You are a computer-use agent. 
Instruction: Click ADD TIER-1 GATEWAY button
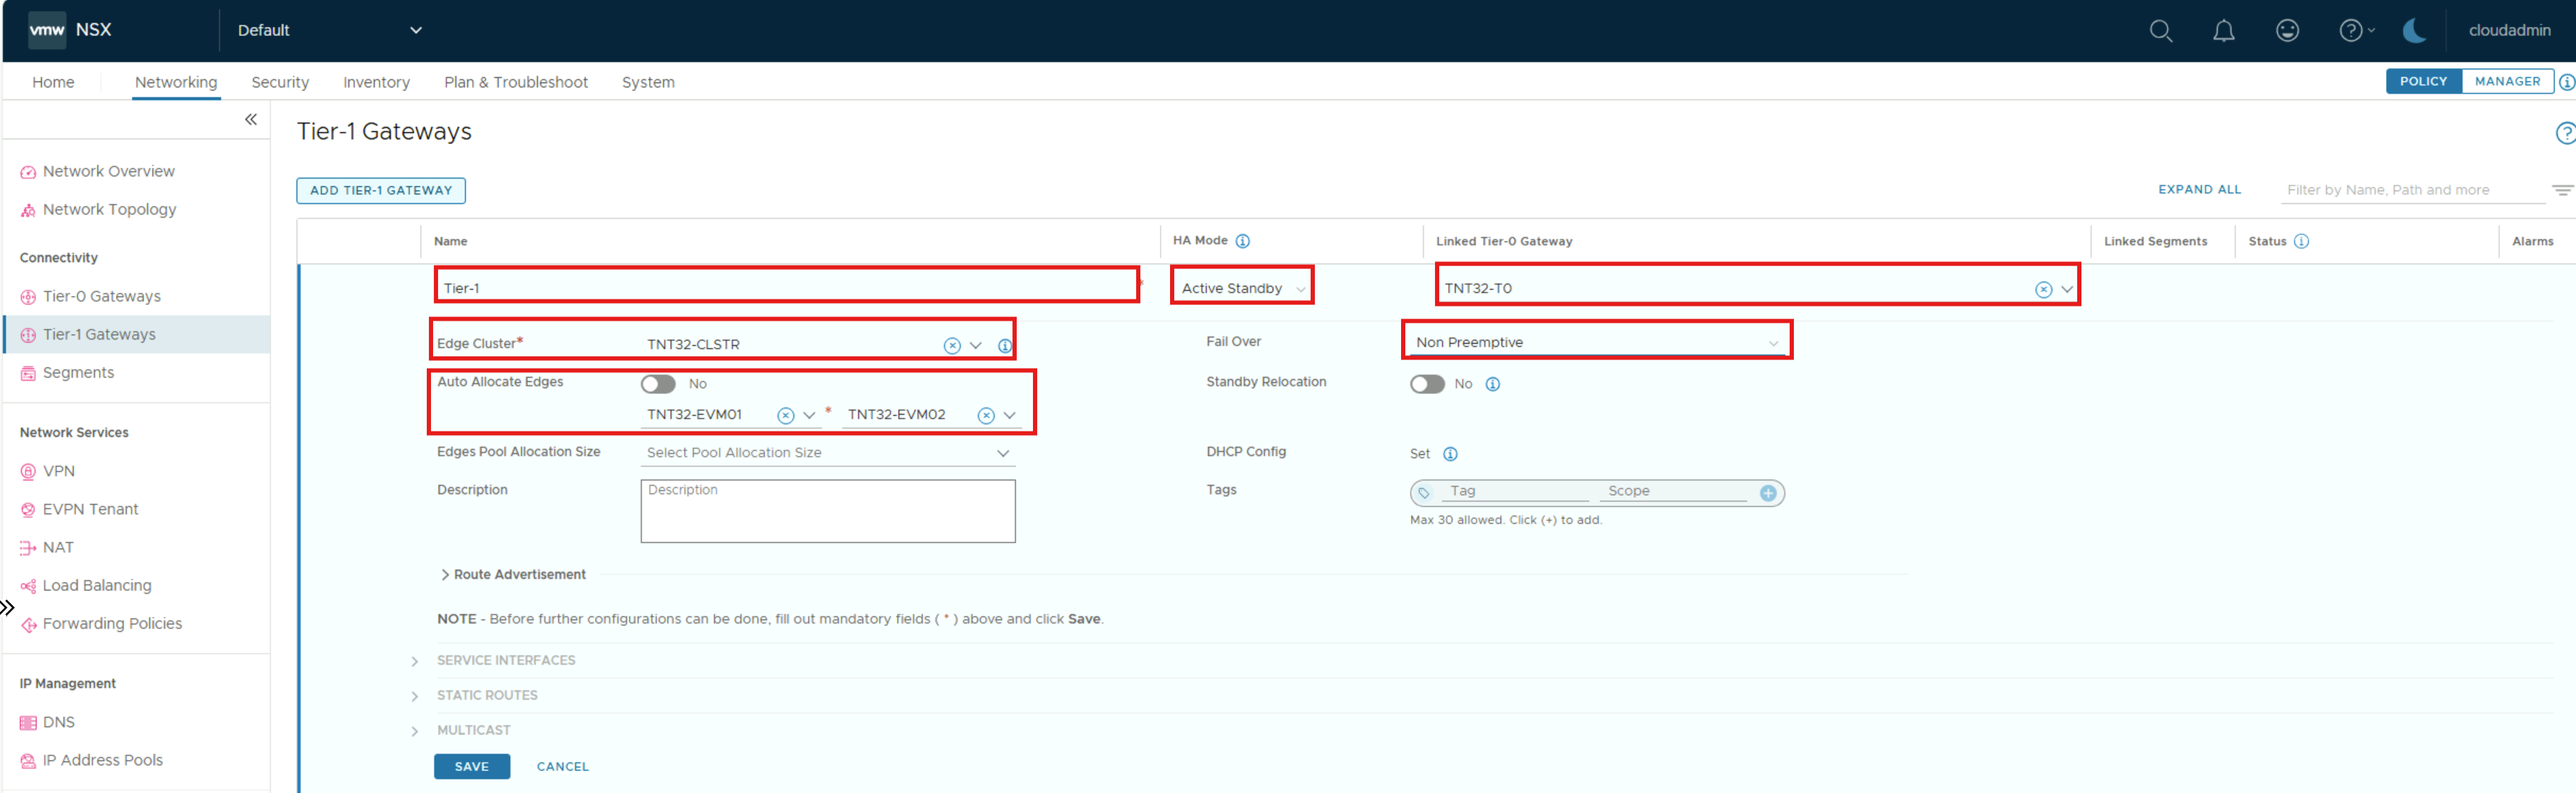click(x=381, y=190)
